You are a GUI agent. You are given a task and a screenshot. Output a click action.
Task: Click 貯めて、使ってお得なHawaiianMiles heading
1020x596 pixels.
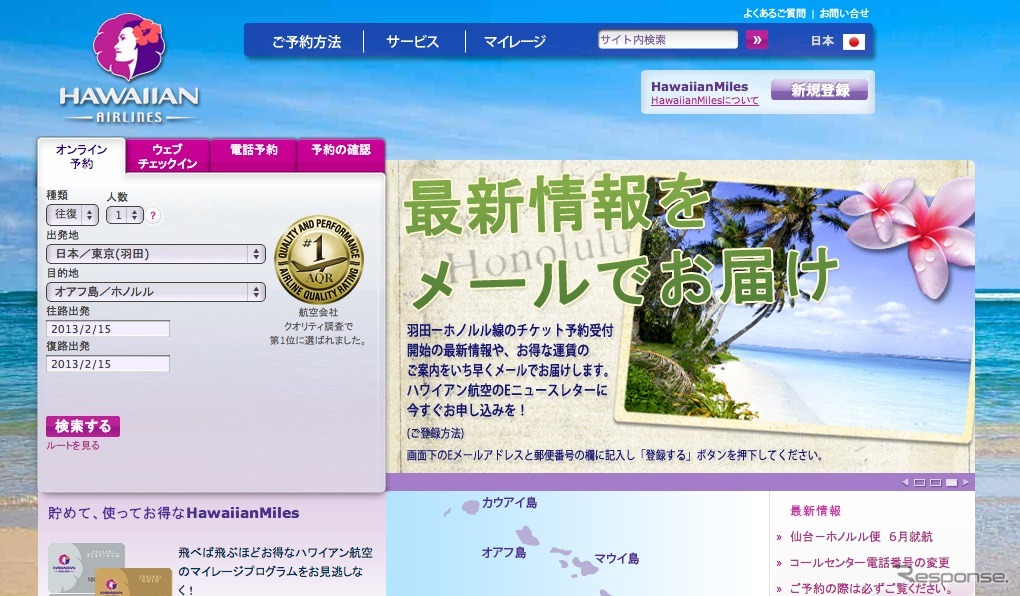[174, 513]
